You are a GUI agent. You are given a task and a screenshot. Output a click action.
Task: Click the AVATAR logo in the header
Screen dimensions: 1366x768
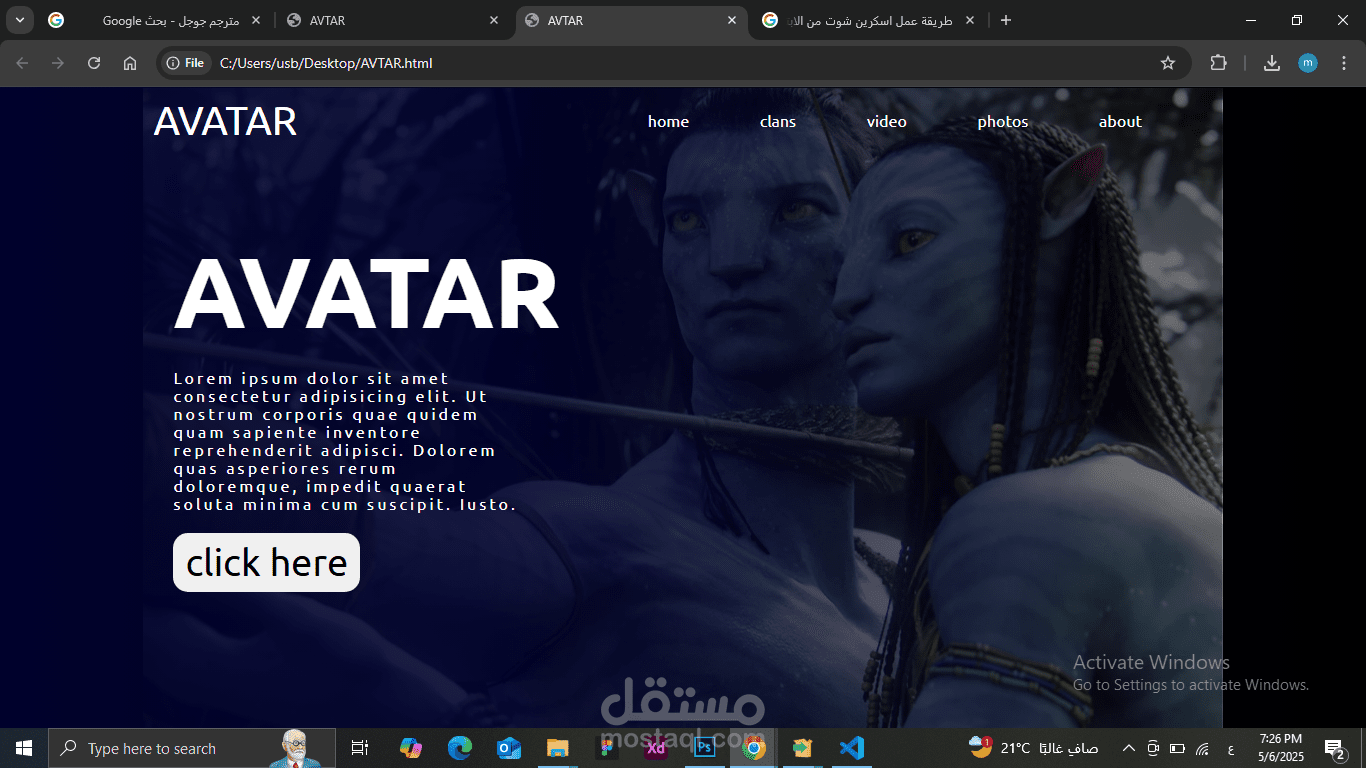[x=225, y=122]
